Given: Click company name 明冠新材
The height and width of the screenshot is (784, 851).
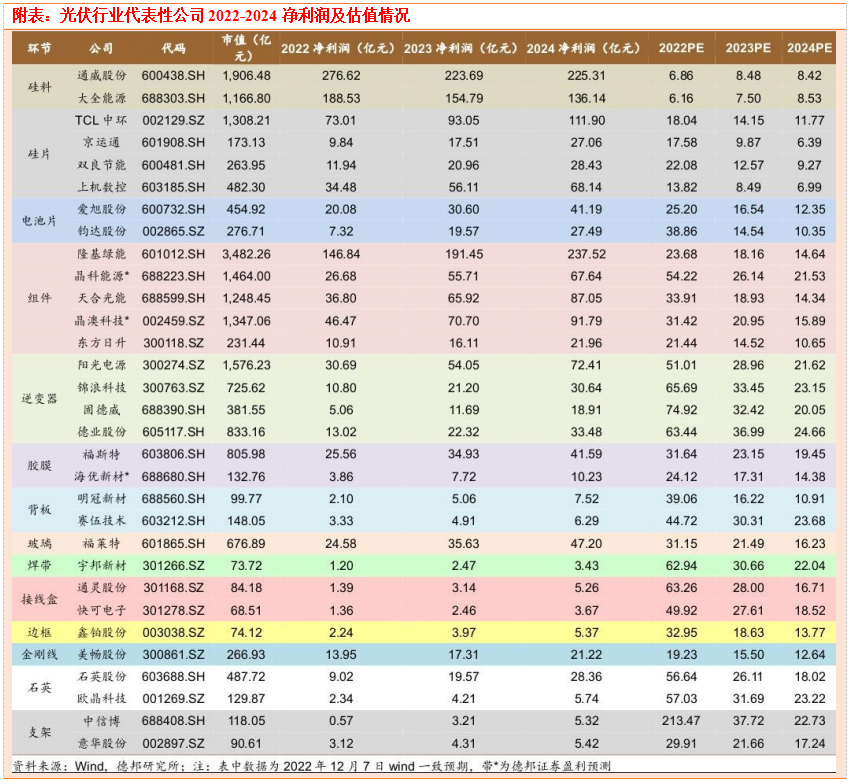Looking at the screenshot, I should (101, 499).
